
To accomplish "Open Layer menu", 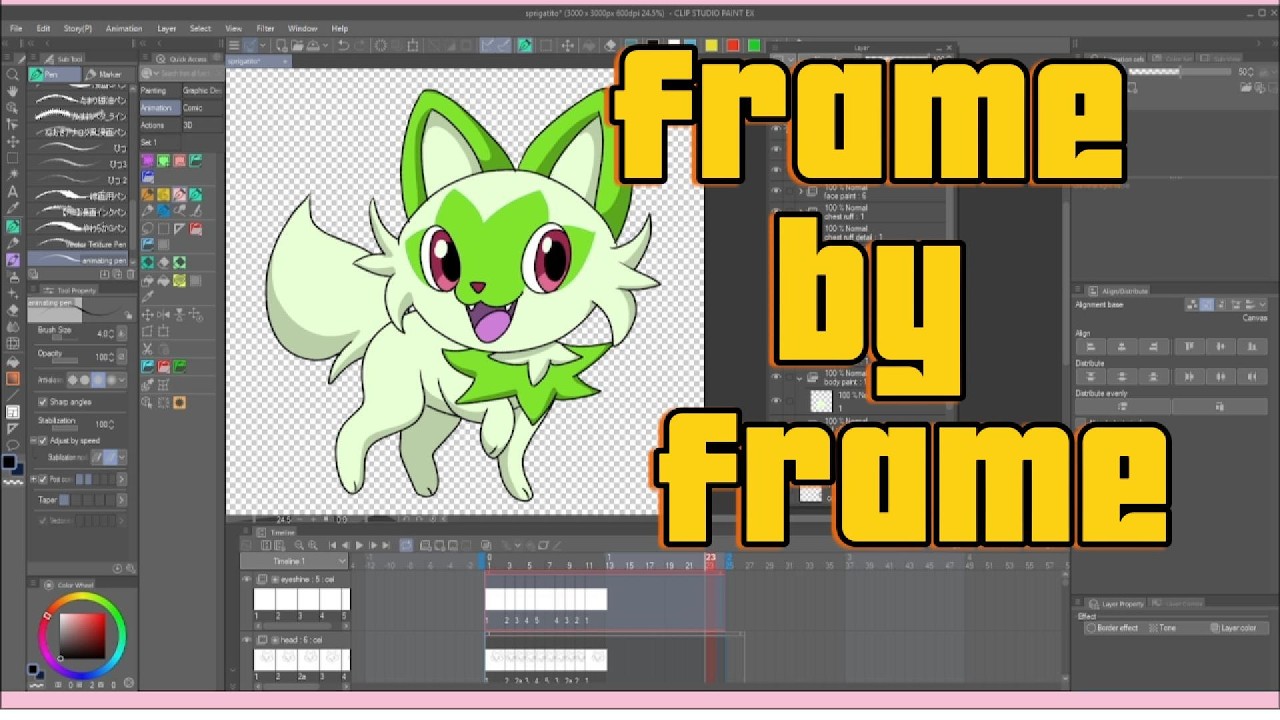I will (x=167, y=28).
